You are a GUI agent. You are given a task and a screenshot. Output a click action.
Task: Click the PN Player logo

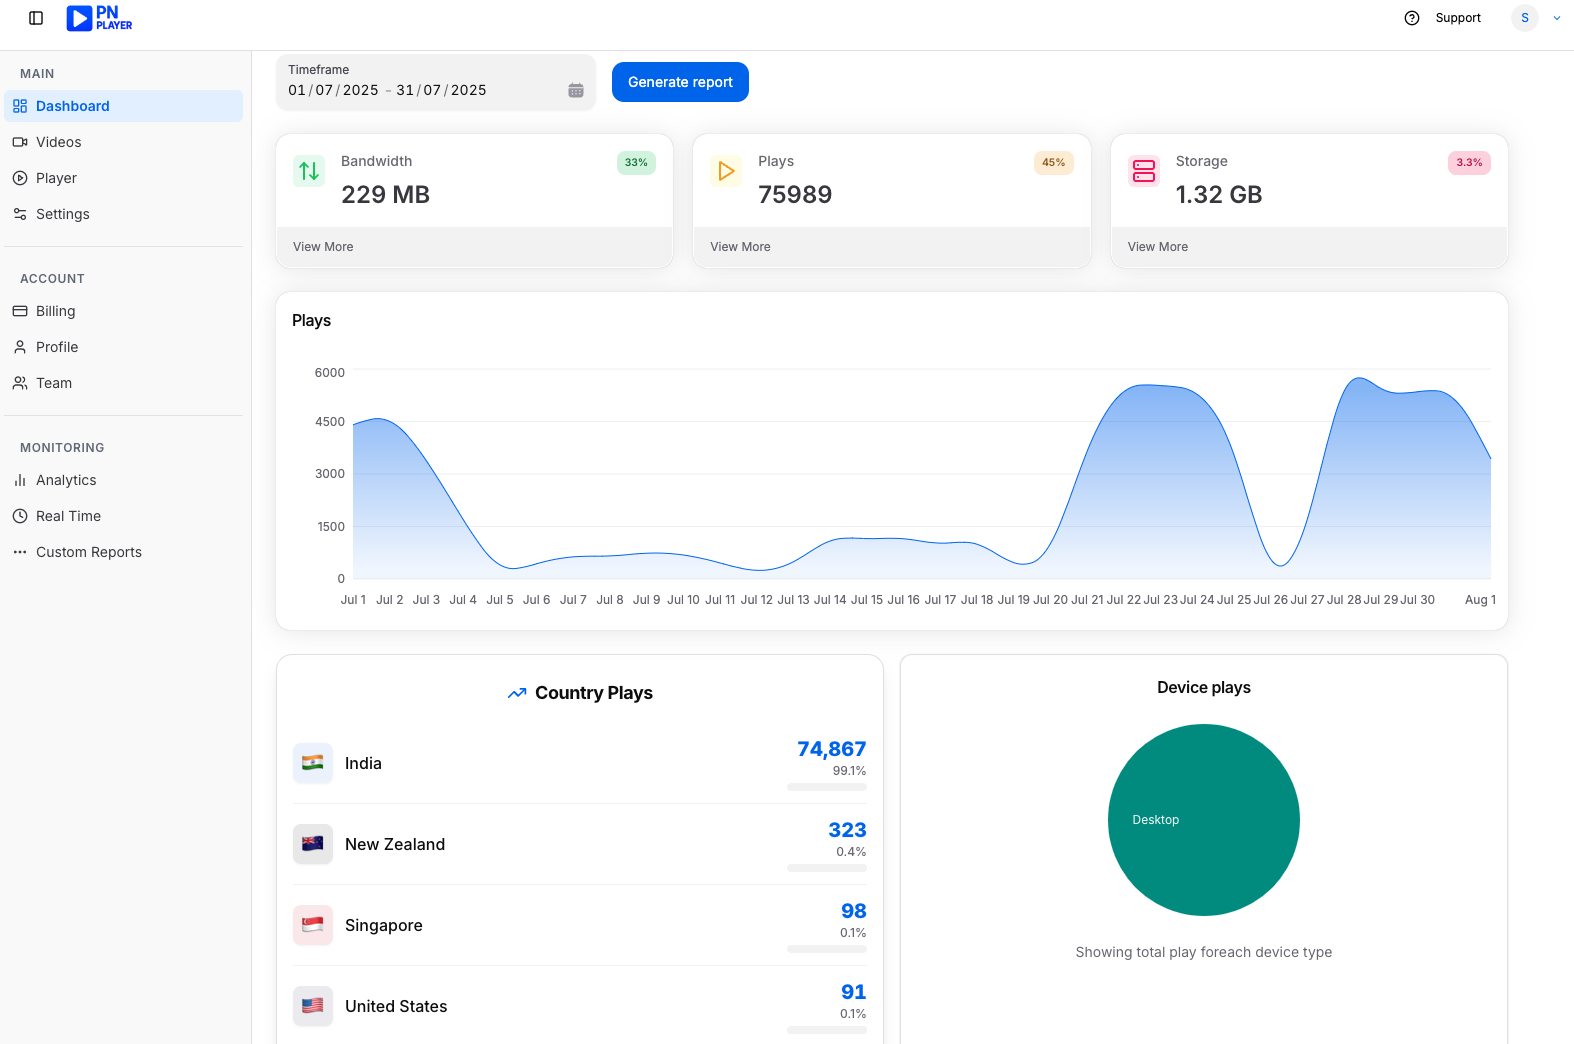click(99, 18)
